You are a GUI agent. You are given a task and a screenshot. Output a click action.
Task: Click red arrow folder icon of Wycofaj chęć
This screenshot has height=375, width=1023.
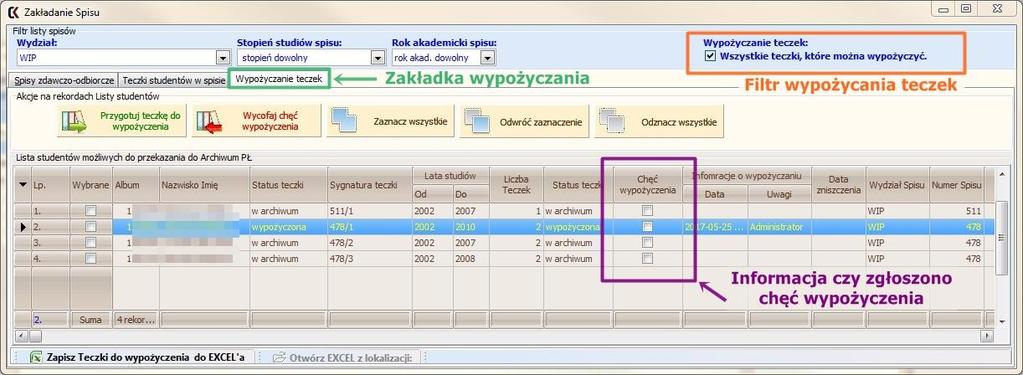(209, 122)
